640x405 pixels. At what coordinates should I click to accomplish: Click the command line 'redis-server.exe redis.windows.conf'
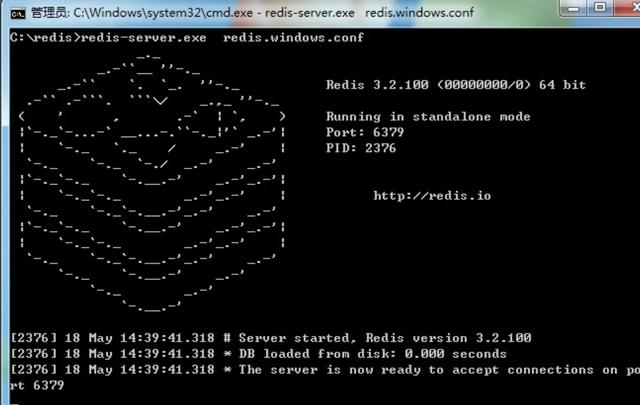(x=222, y=38)
